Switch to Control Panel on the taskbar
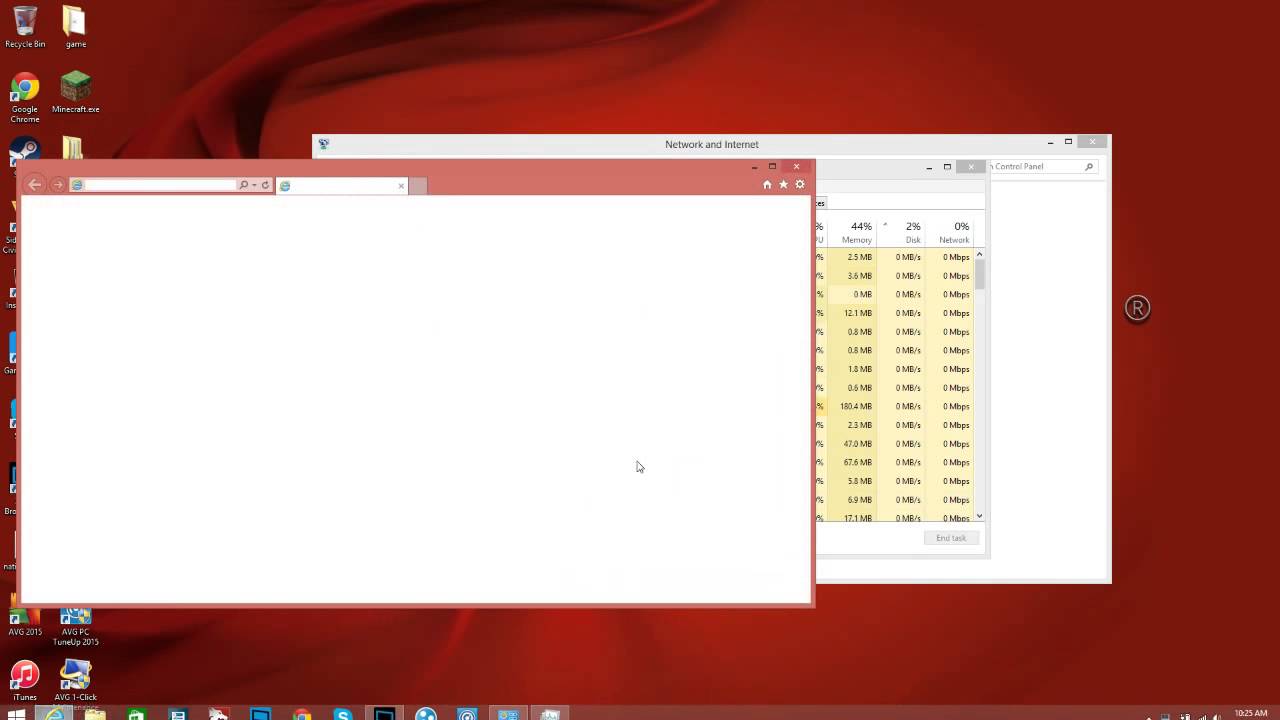Image resolution: width=1280 pixels, height=720 pixels. point(508,714)
